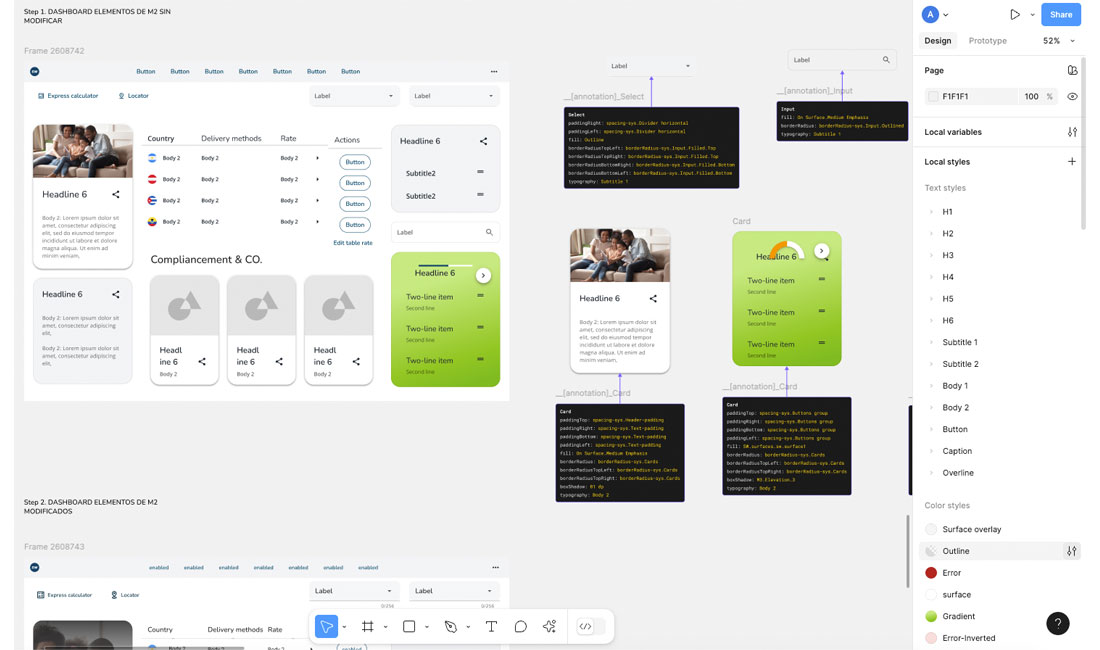Activate the Pen tool
The width and height of the screenshot is (1100, 650).
(x=450, y=627)
